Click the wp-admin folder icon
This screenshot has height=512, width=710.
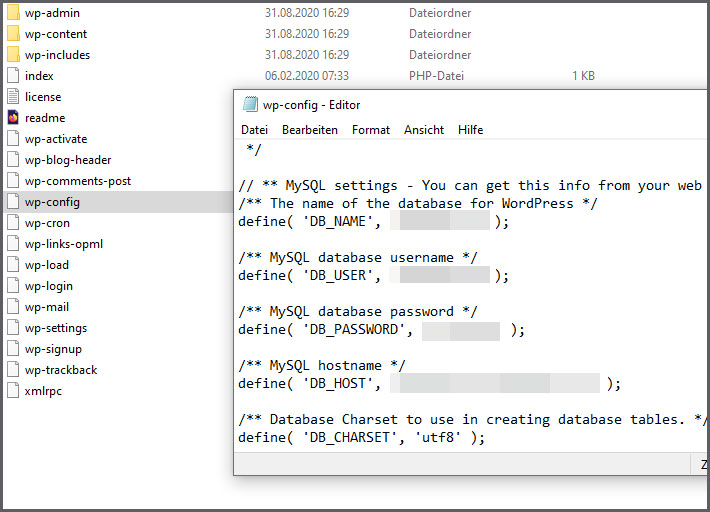pyautogui.click(x=14, y=13)
